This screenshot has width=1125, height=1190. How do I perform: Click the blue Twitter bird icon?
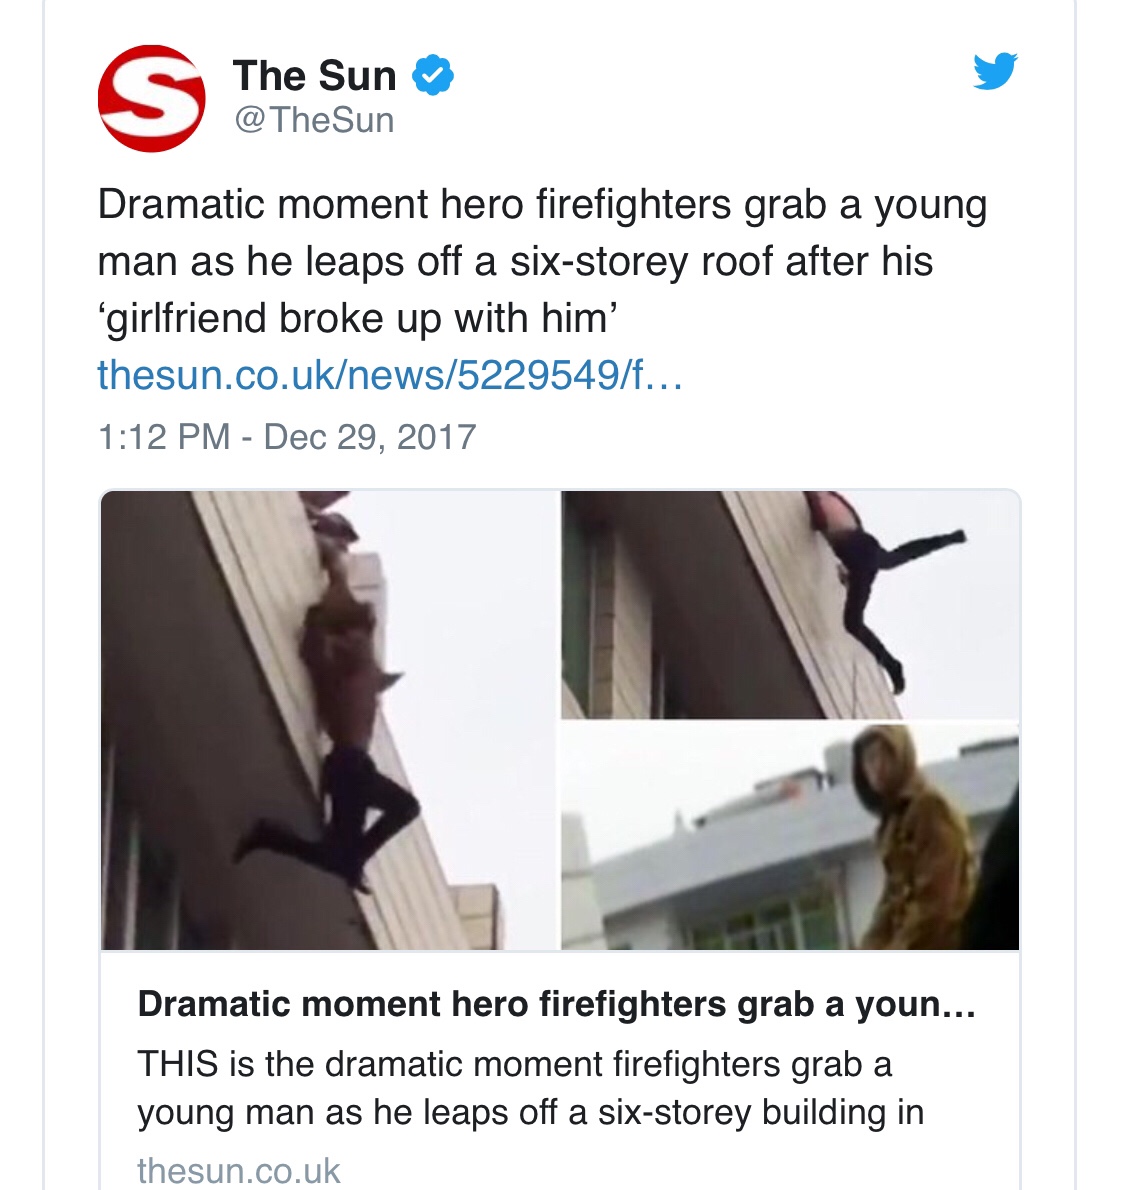click(x=995, y=71)
